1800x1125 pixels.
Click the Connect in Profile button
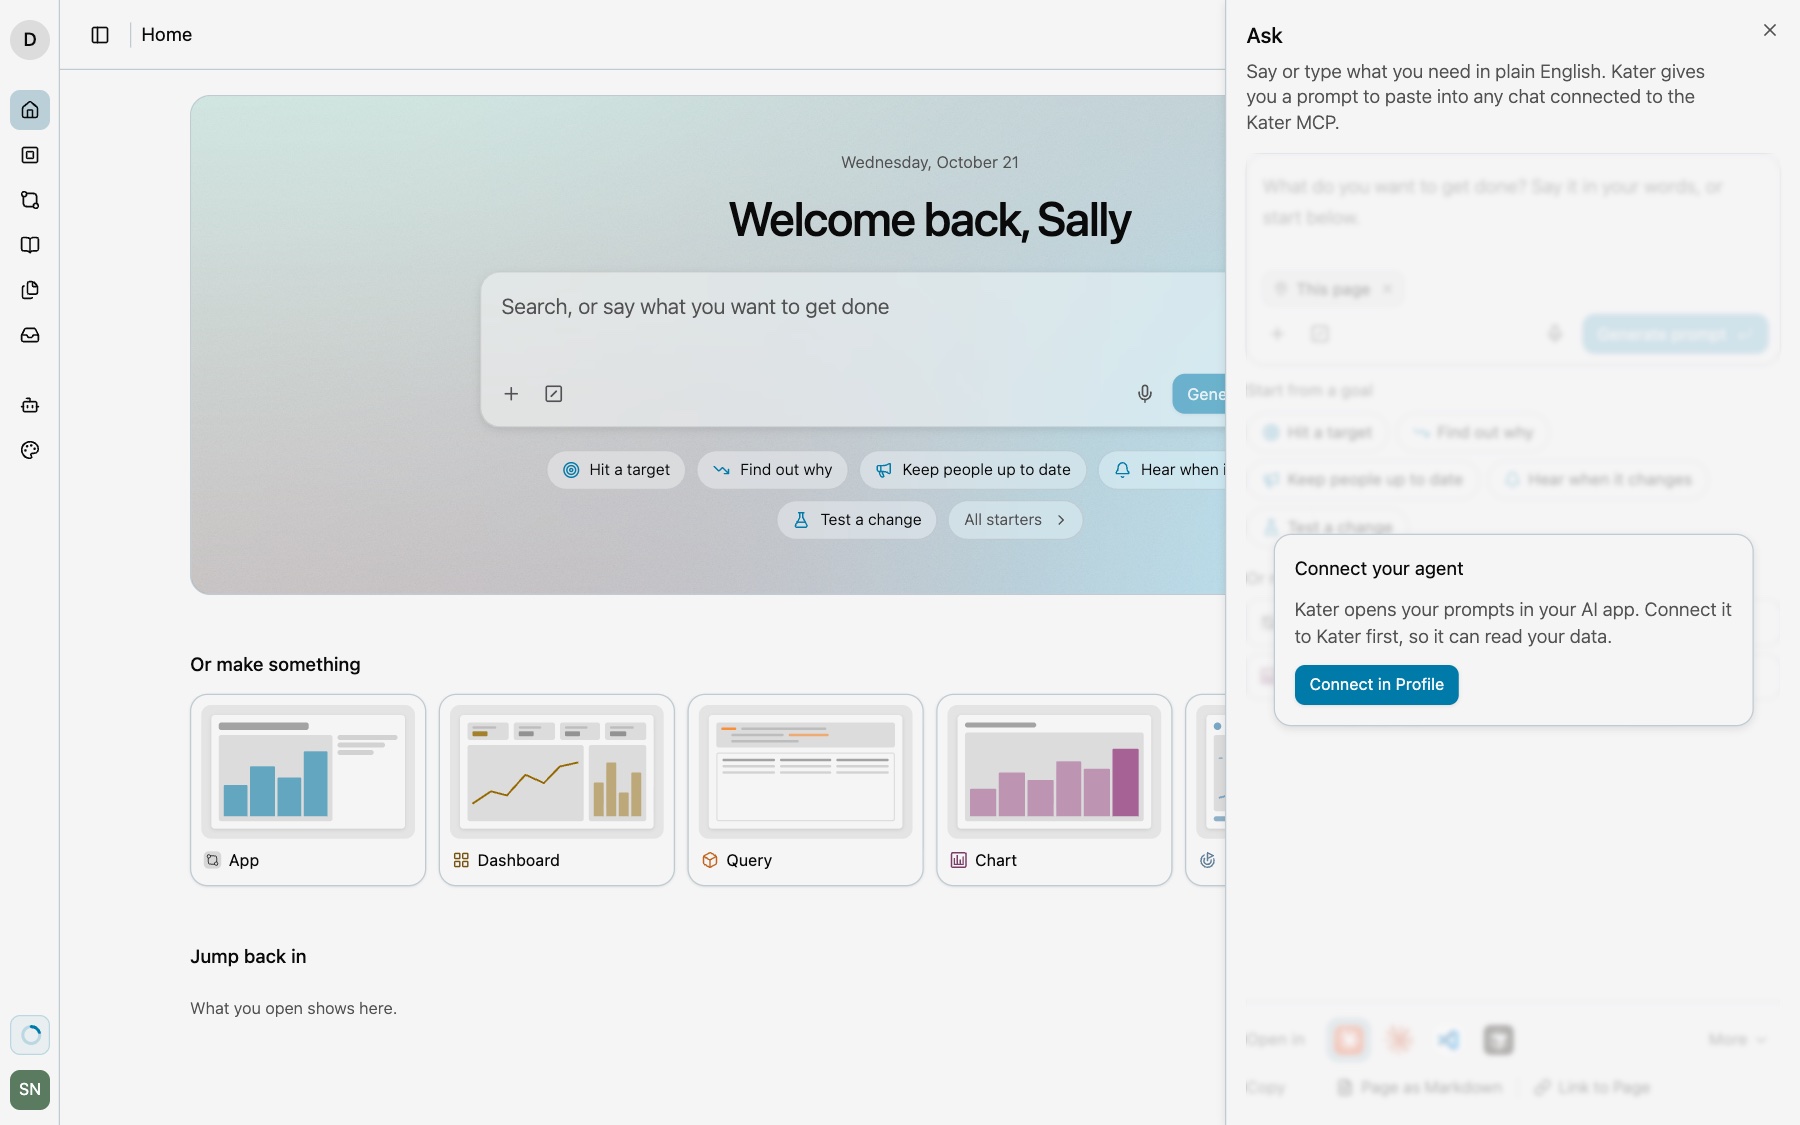pyautogui.click(x=1377, y=685)
